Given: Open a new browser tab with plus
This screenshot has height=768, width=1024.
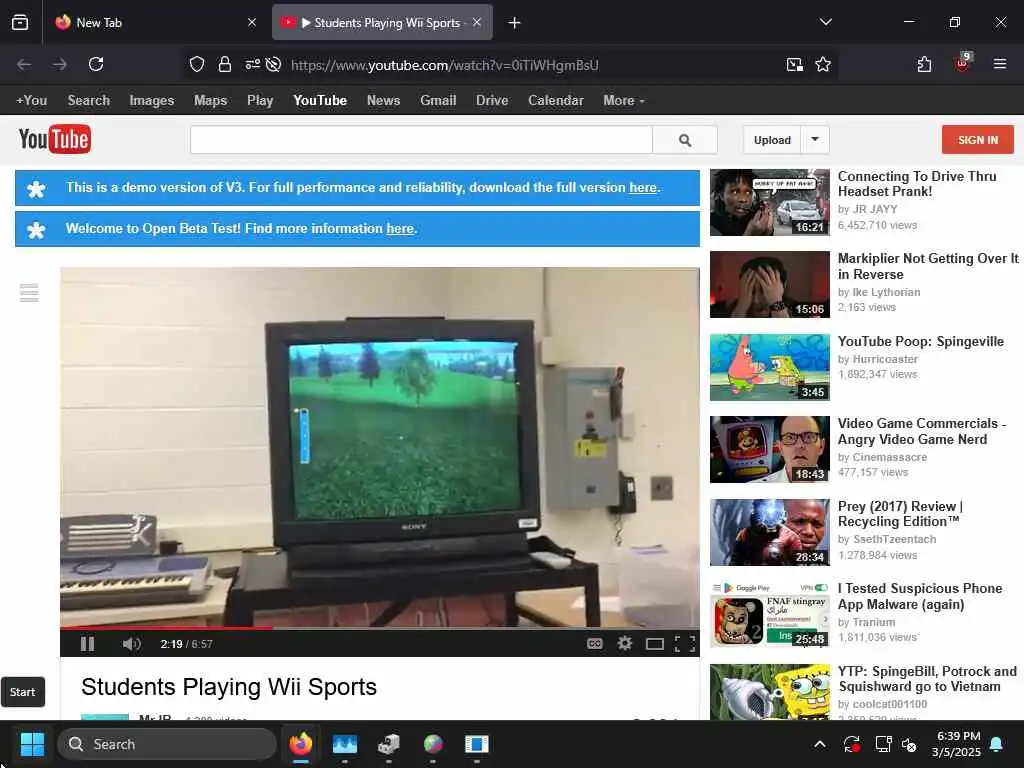Looking at the screenshot, I should (x=515, y=23).
